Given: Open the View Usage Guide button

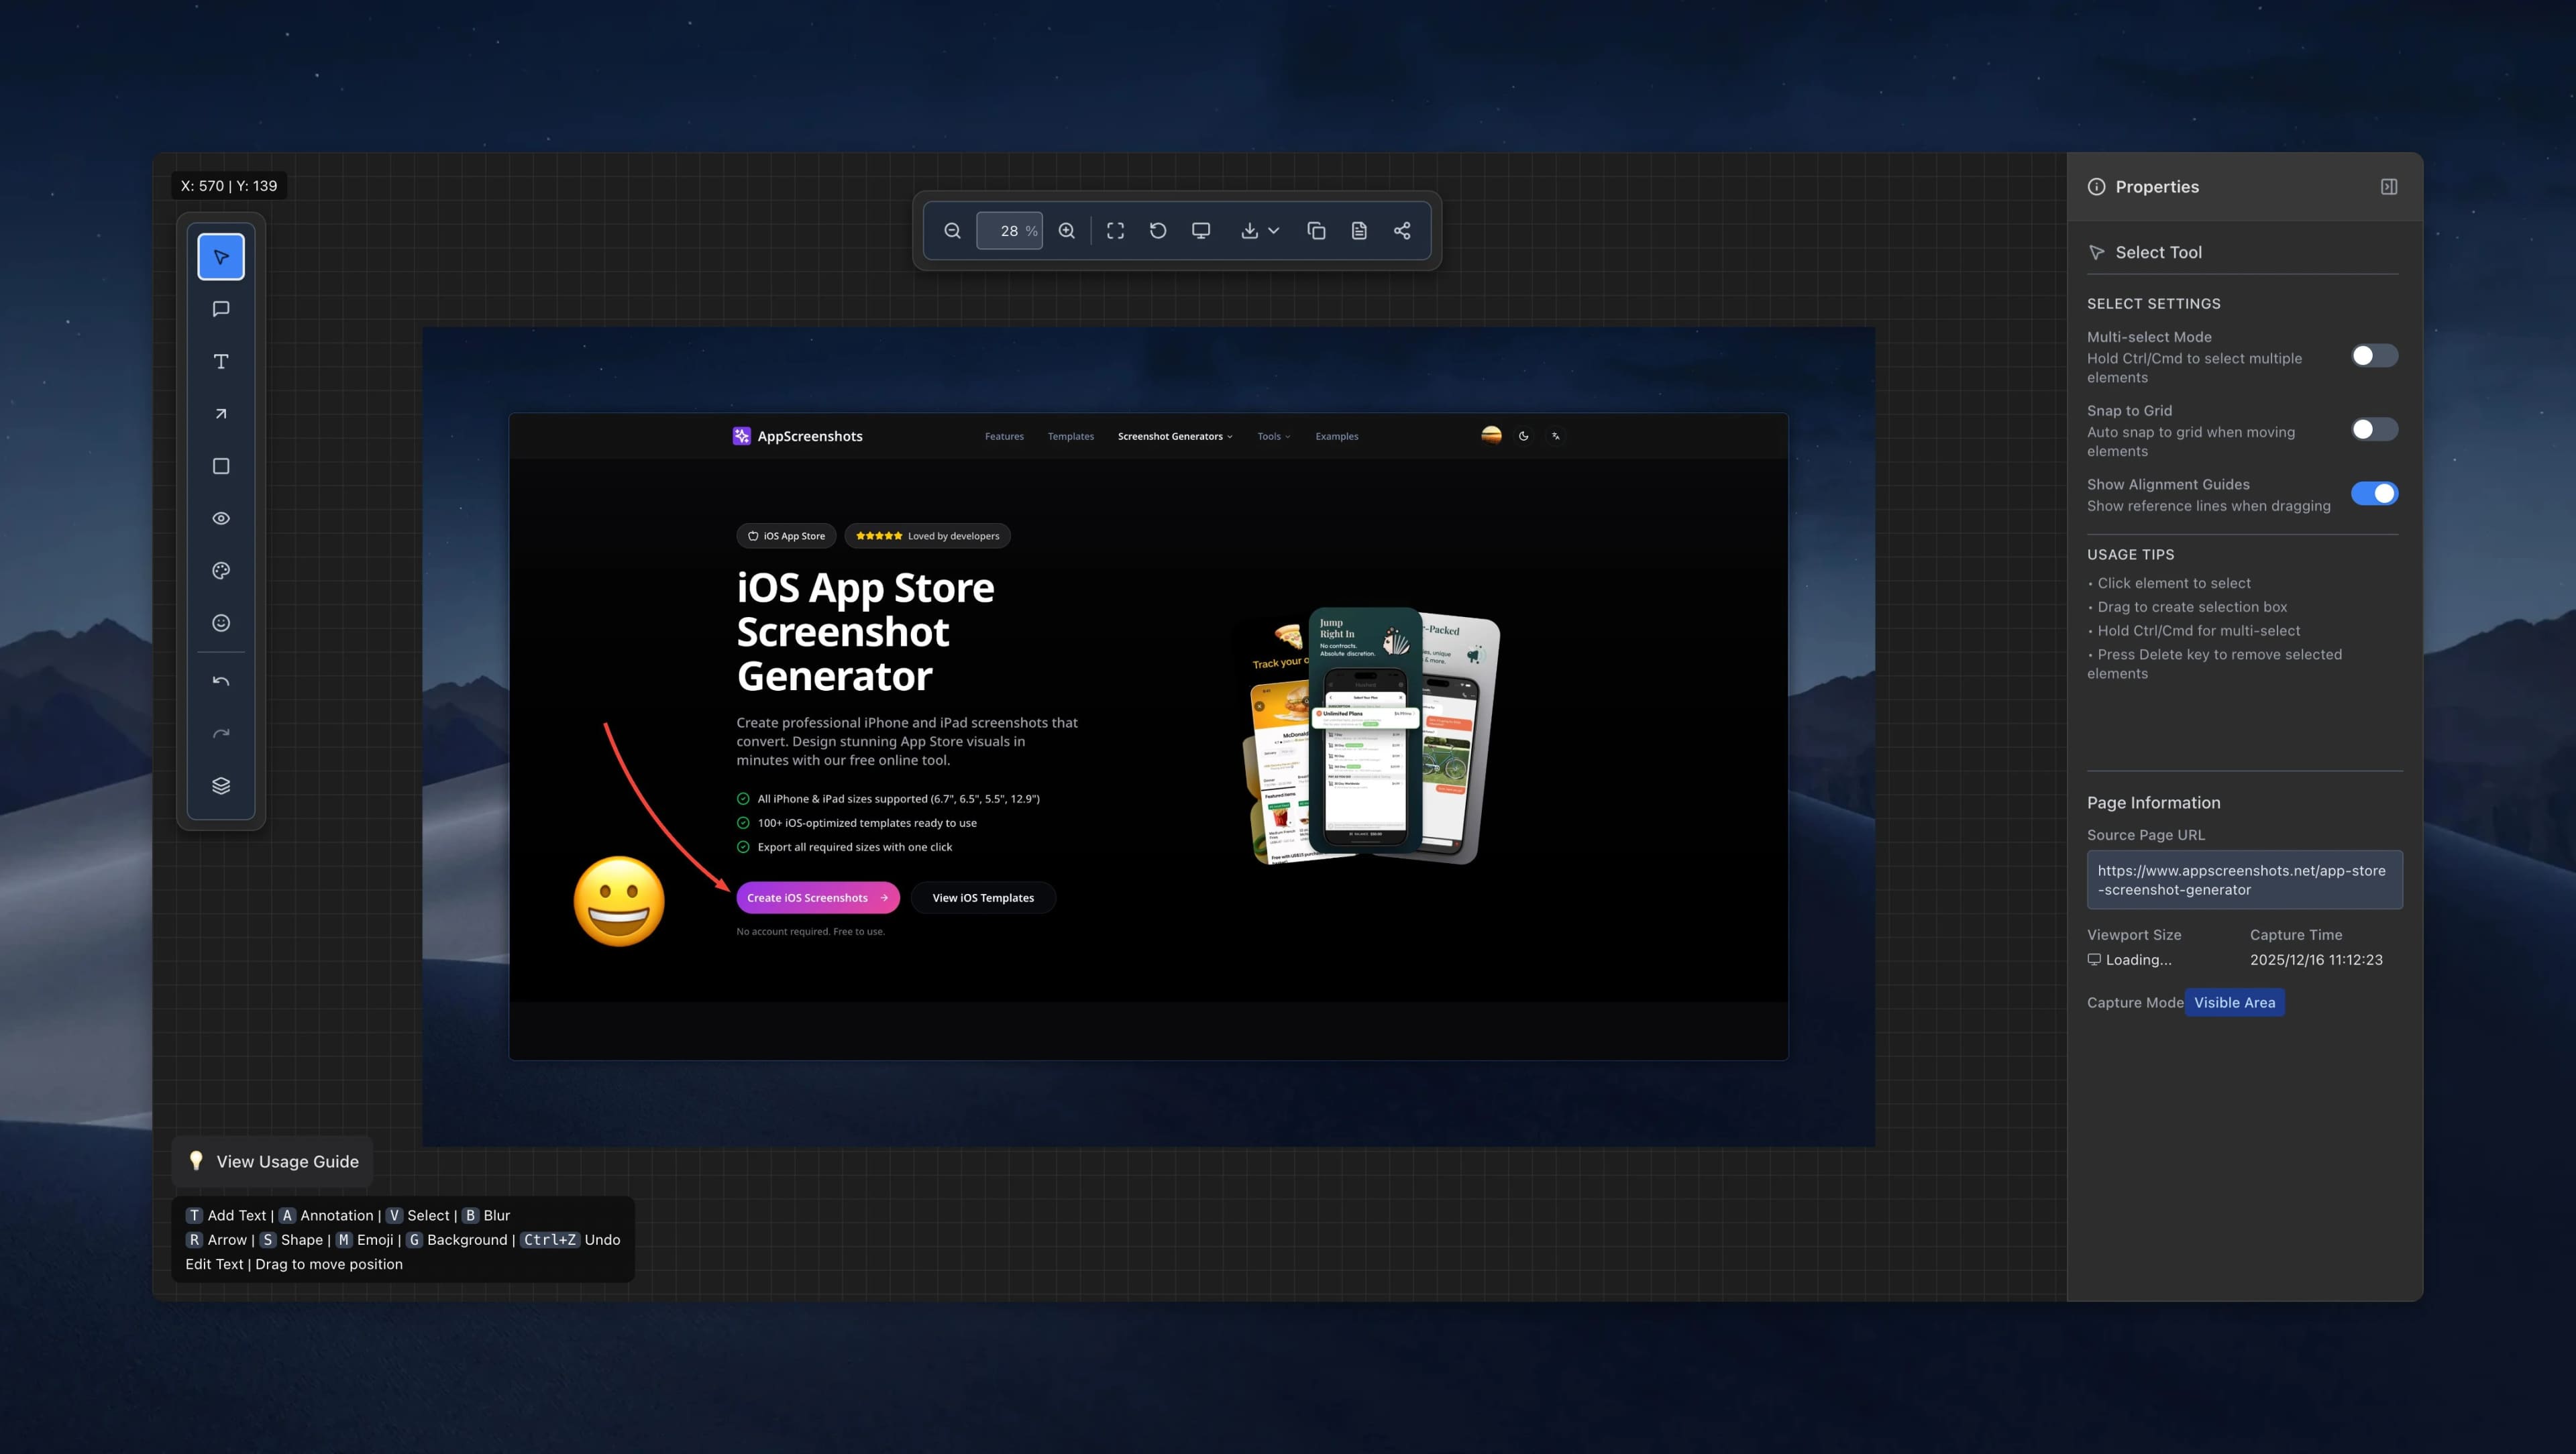Looking at the screenshot, I should click(272, 1161).
